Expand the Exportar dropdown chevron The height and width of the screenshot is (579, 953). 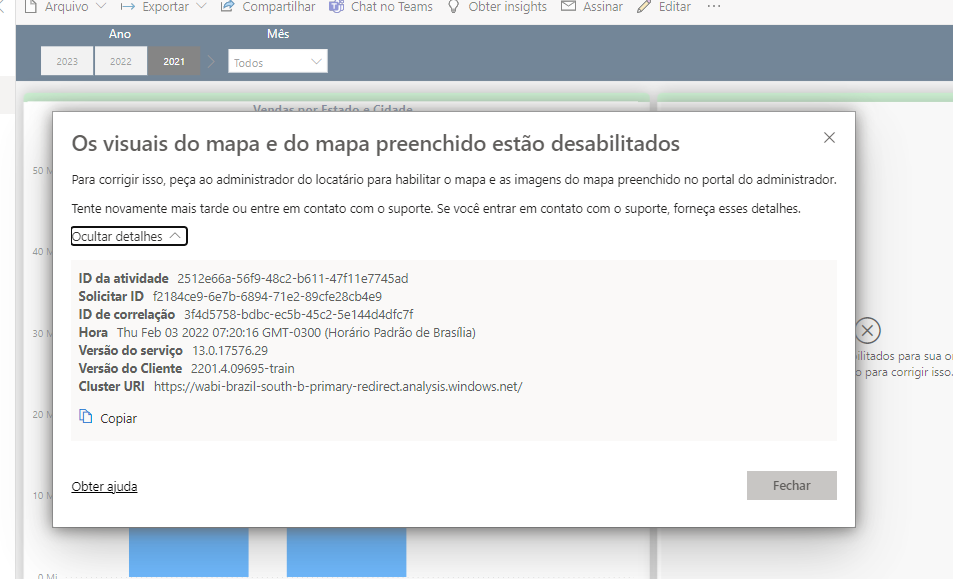201,6
